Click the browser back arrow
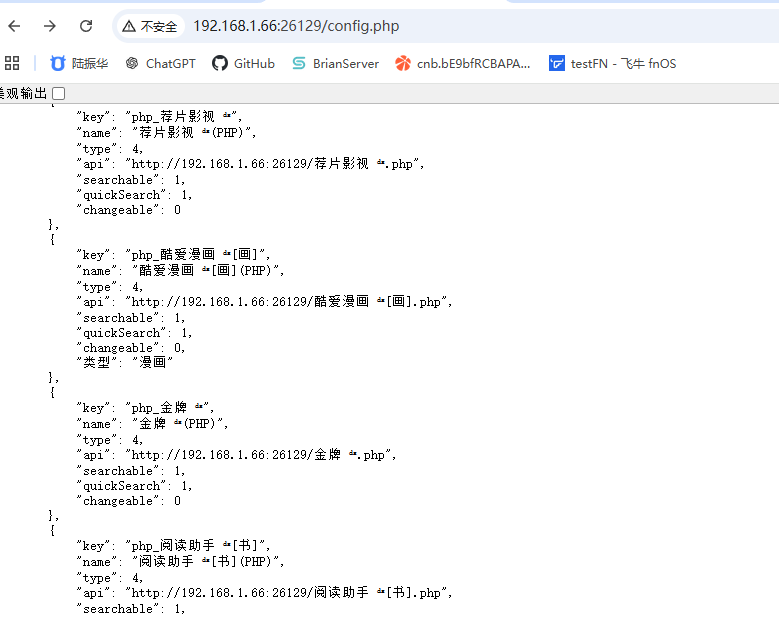This screenshot has width=779, height=617. tap(15, 26)
